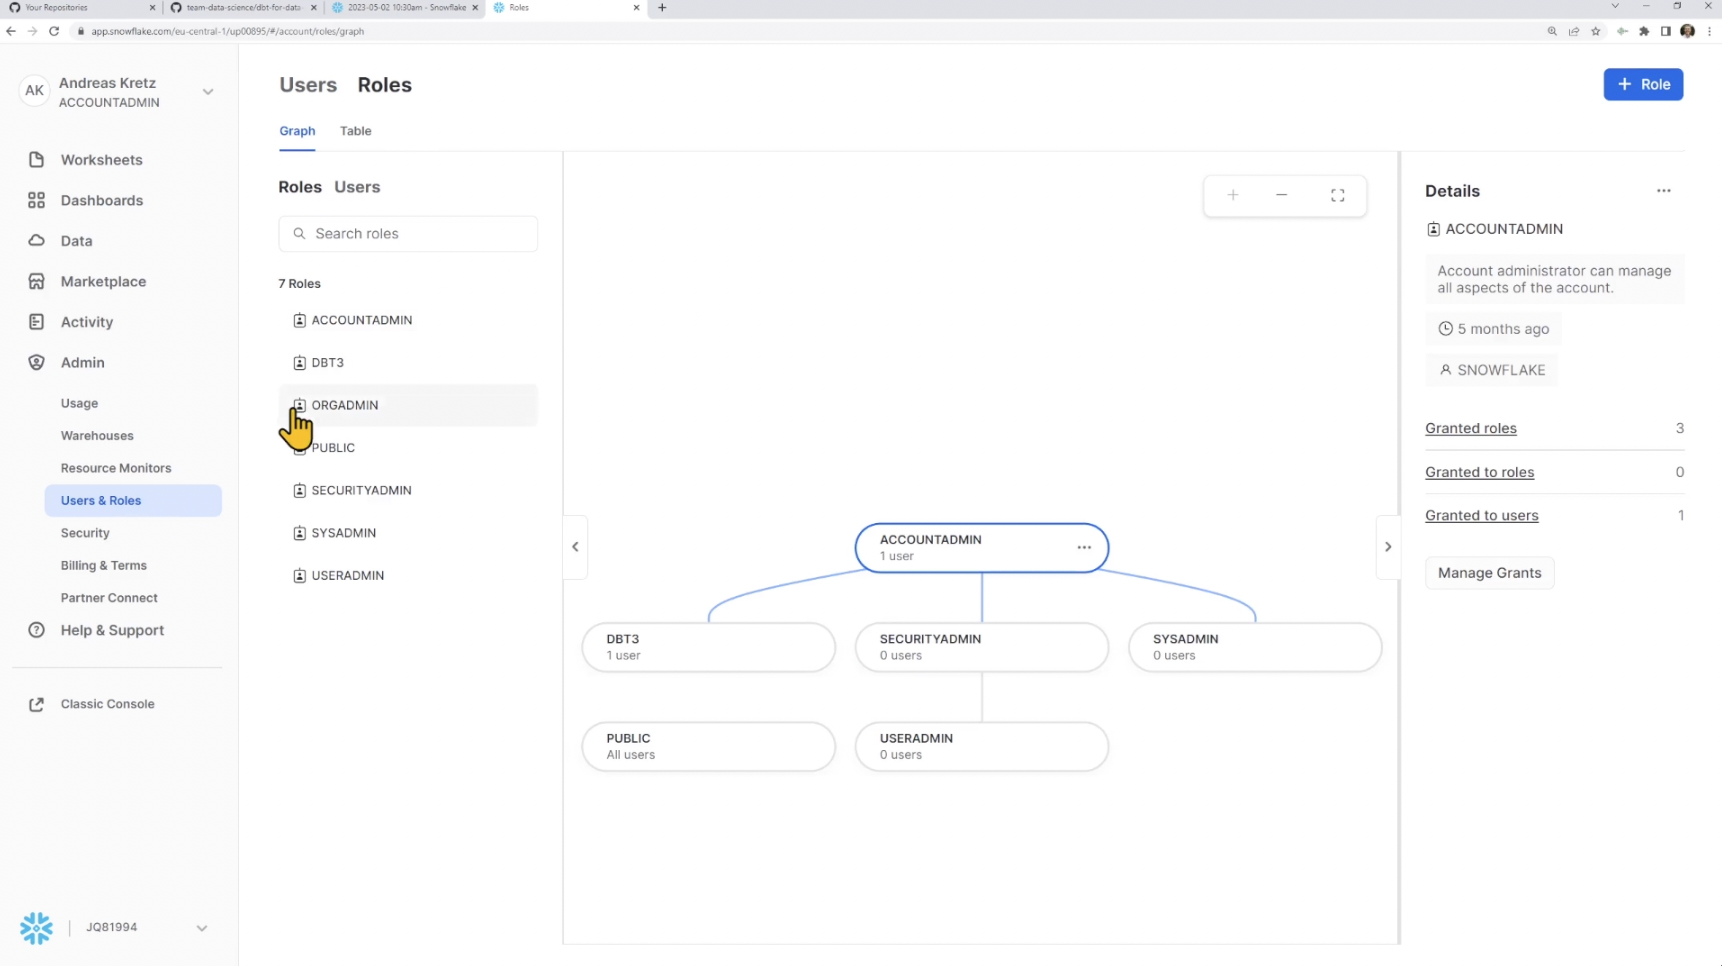Open the Granted to users link
Screen dimensions: 1722x966
(1481, 516)
